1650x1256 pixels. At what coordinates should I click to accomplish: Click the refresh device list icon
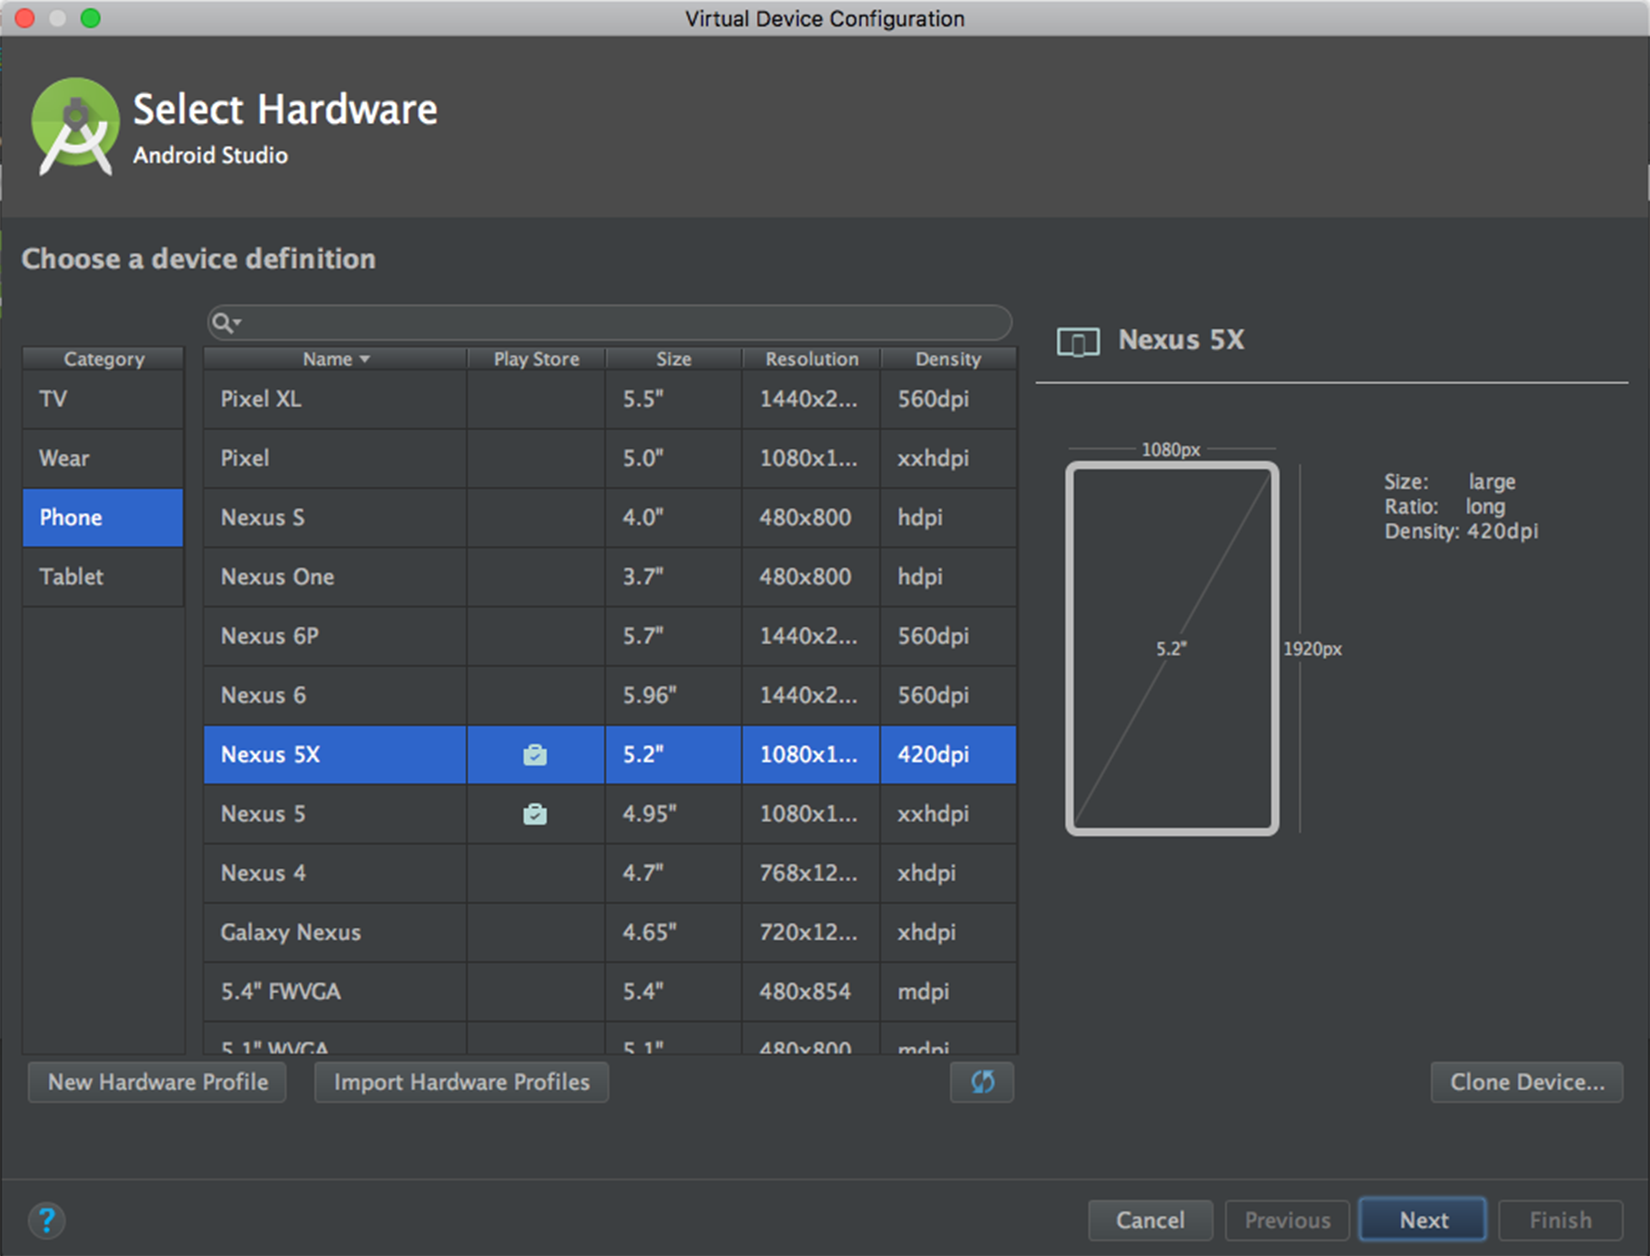click(982, 1082)
